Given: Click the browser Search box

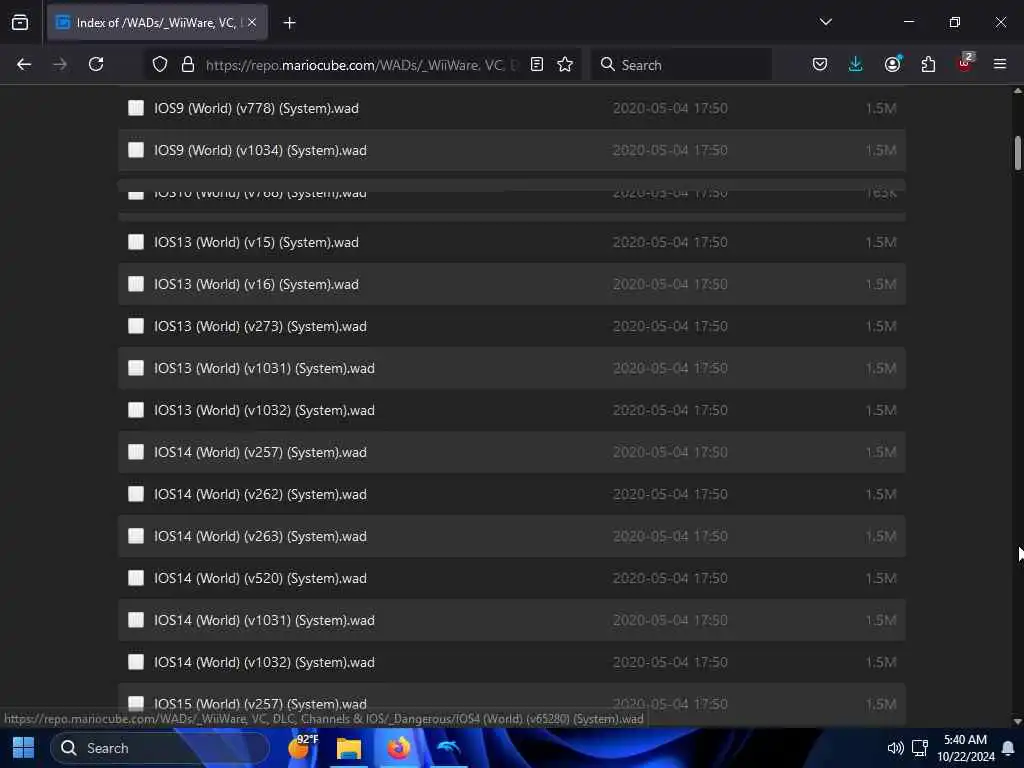Looking at the screenshot, I should click(x=681, y=65).
